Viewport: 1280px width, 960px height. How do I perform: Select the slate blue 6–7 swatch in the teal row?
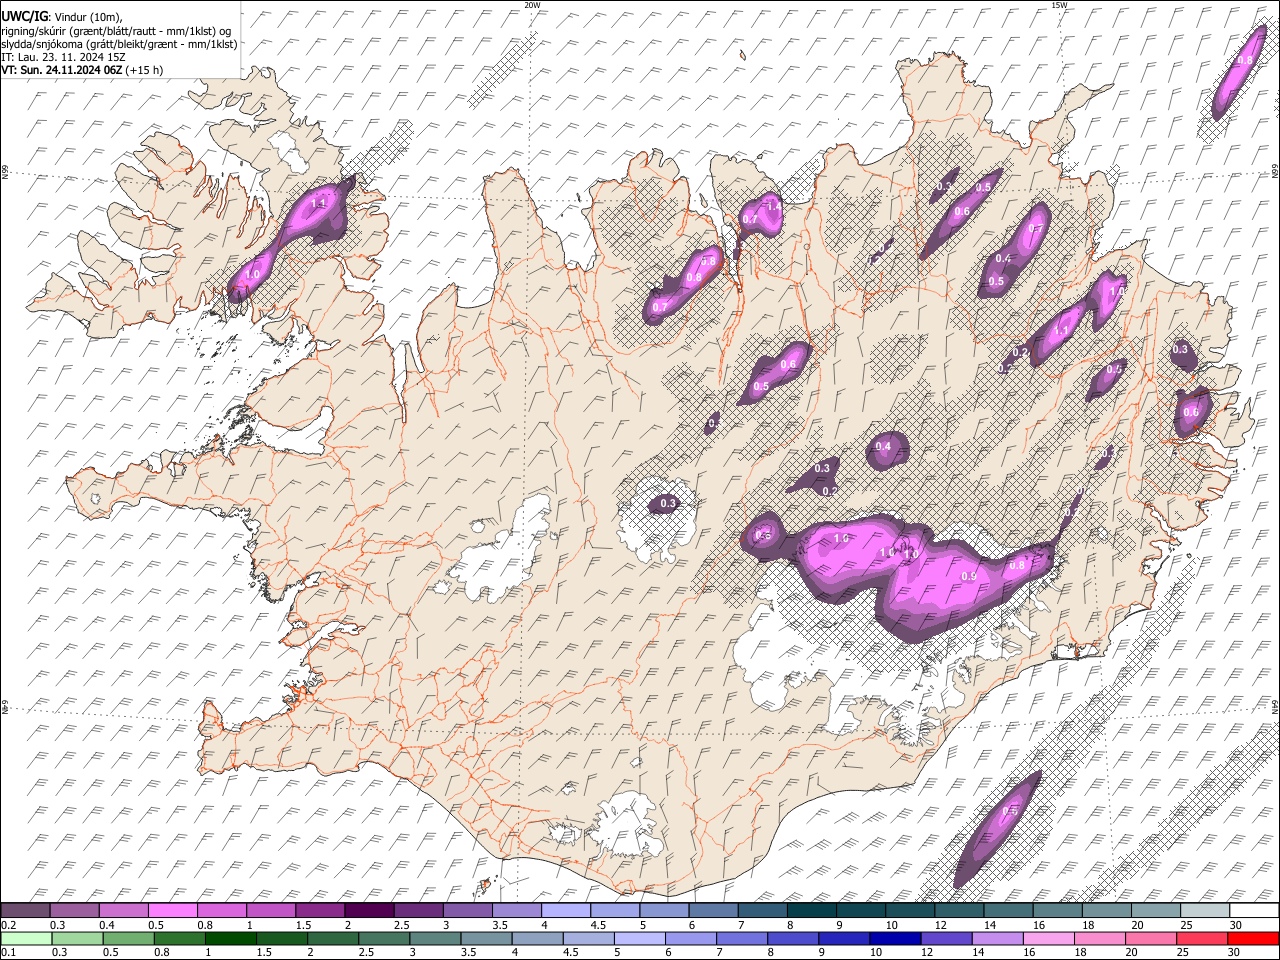click(713, 911)
